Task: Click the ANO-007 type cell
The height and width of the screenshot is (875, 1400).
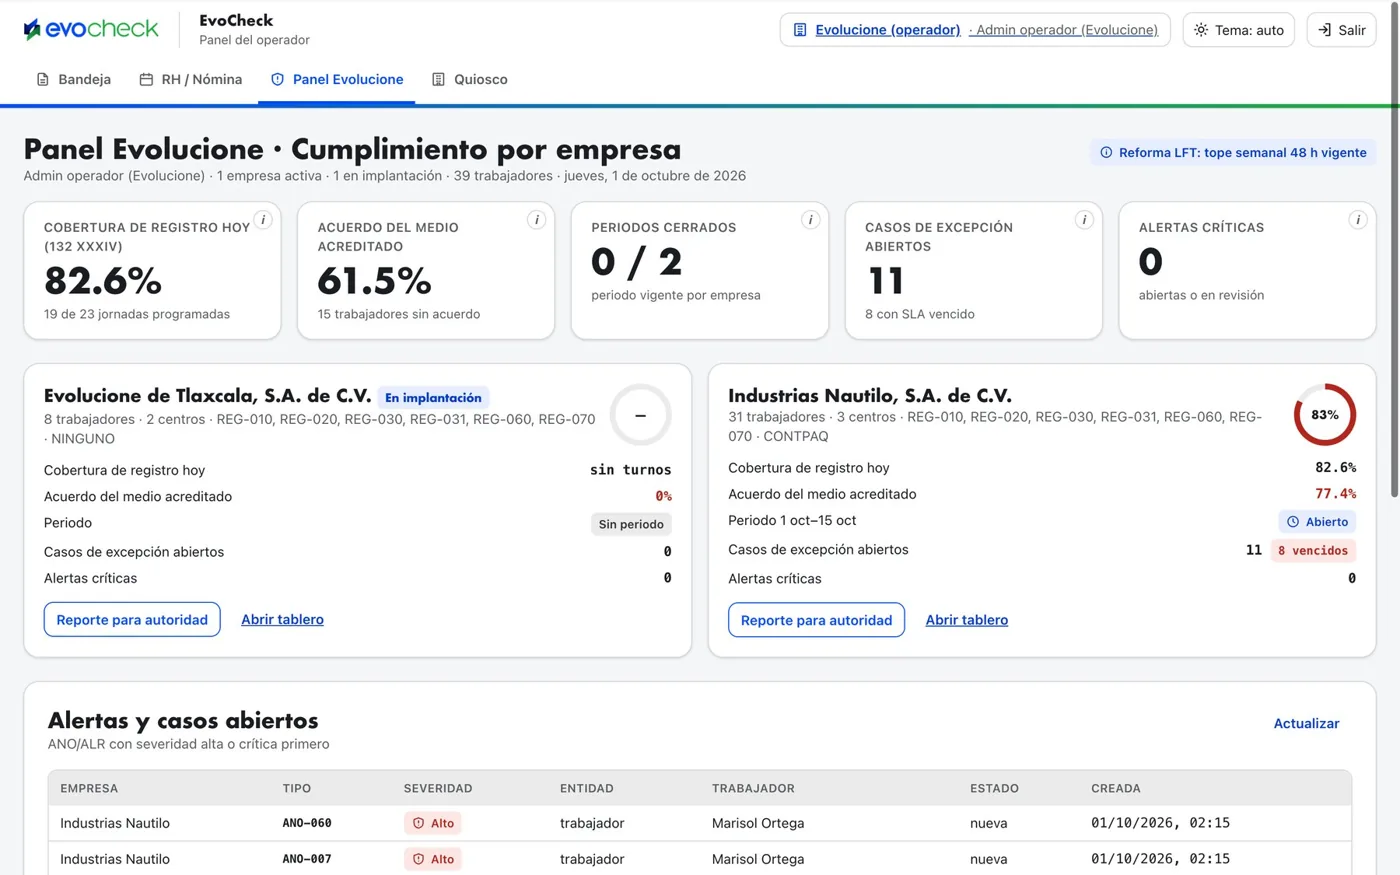Action: coord(307,859)
